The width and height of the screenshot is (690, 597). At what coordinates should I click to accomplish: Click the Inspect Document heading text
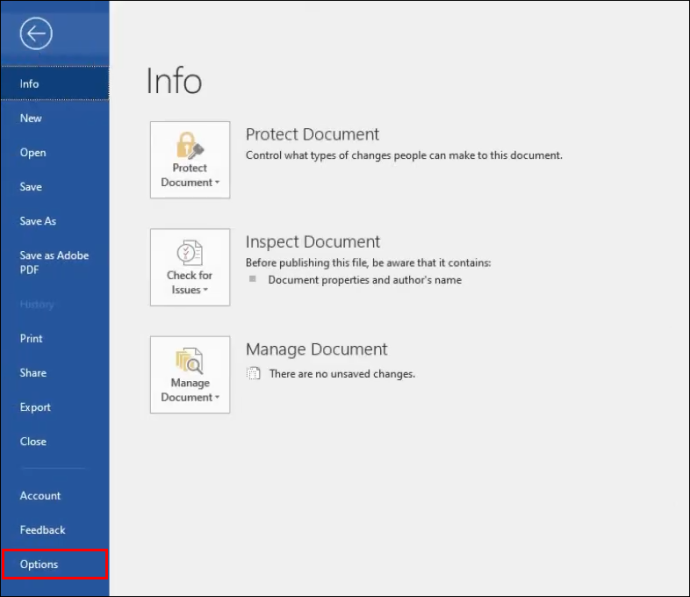[312, 242]
